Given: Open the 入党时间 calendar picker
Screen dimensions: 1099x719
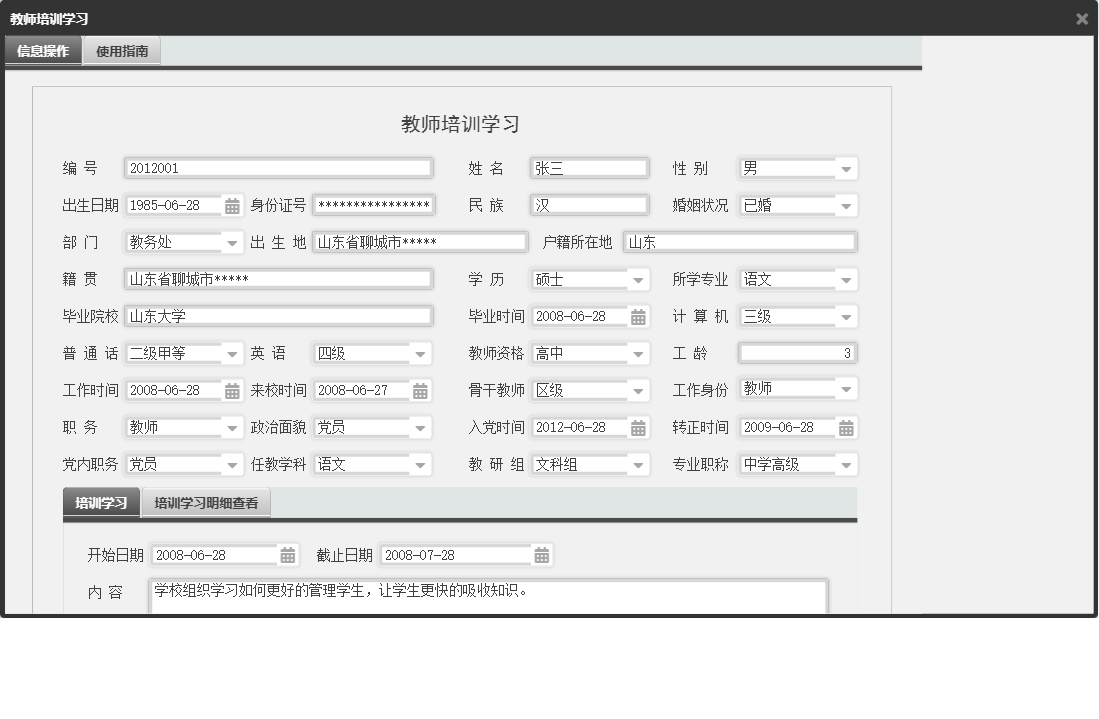Looking at the screenshot, I should click(x=636, y=426).
